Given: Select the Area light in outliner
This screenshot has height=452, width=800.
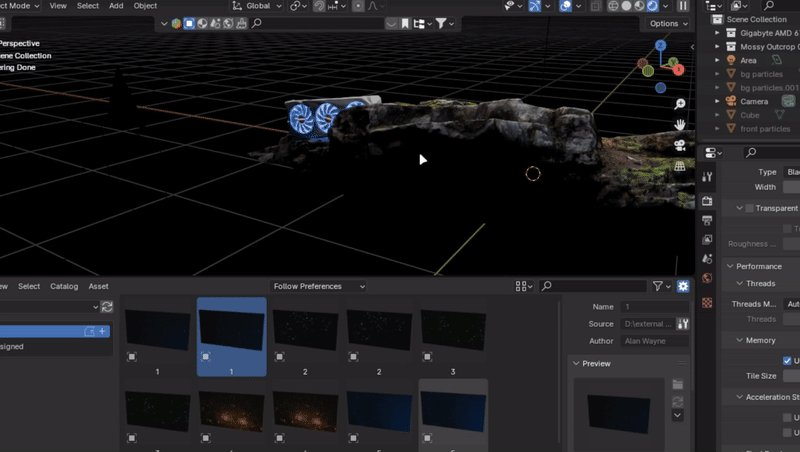Looking at the screenshot, I should (x=748, y=60).
